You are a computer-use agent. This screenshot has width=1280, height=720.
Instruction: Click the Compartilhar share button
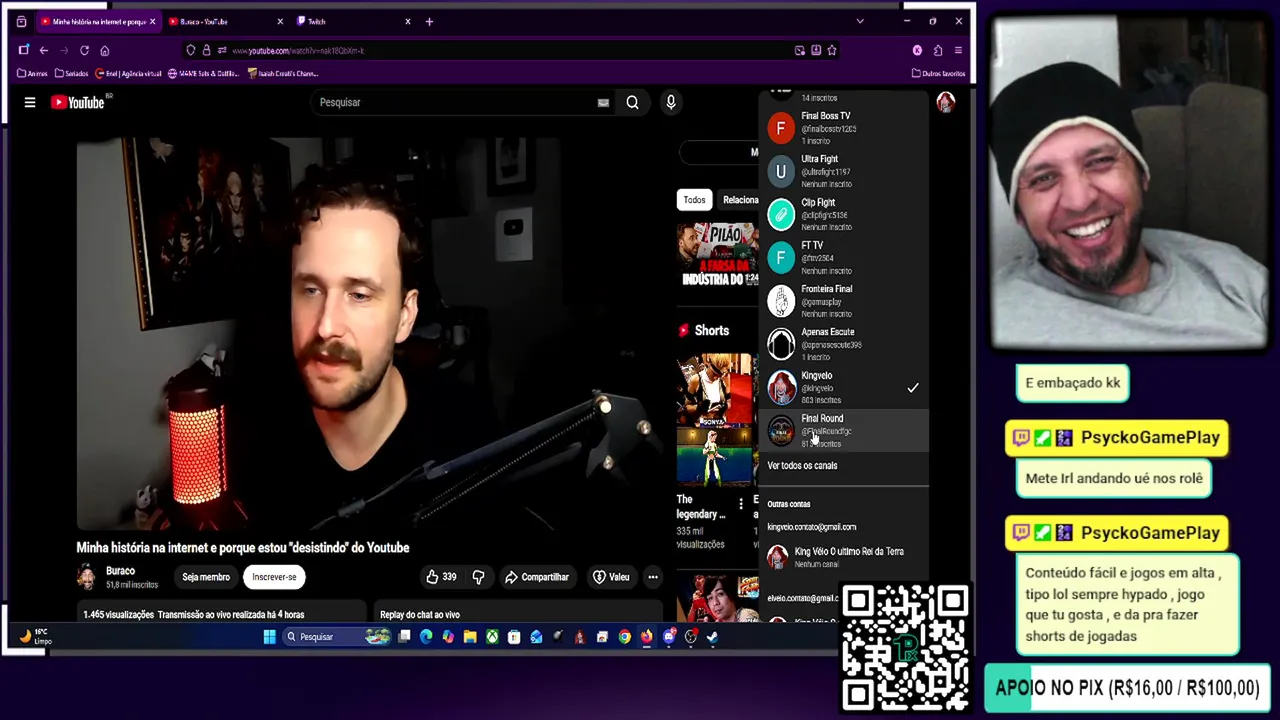click(537, 577)
